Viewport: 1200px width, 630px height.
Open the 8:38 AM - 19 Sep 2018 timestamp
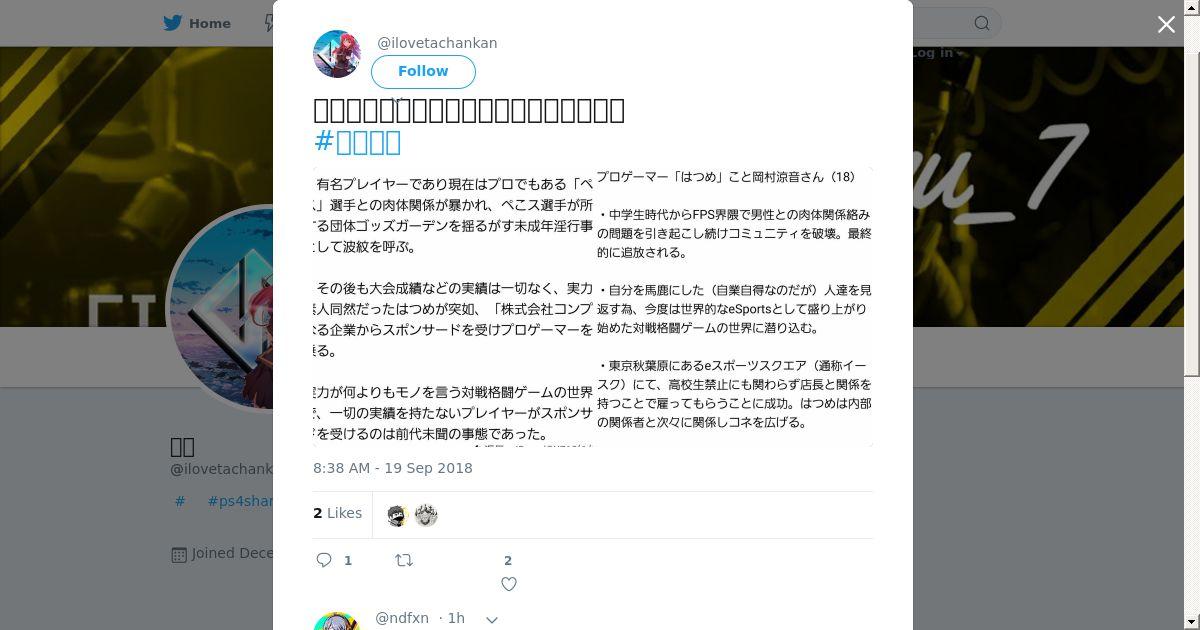(393, 468)
